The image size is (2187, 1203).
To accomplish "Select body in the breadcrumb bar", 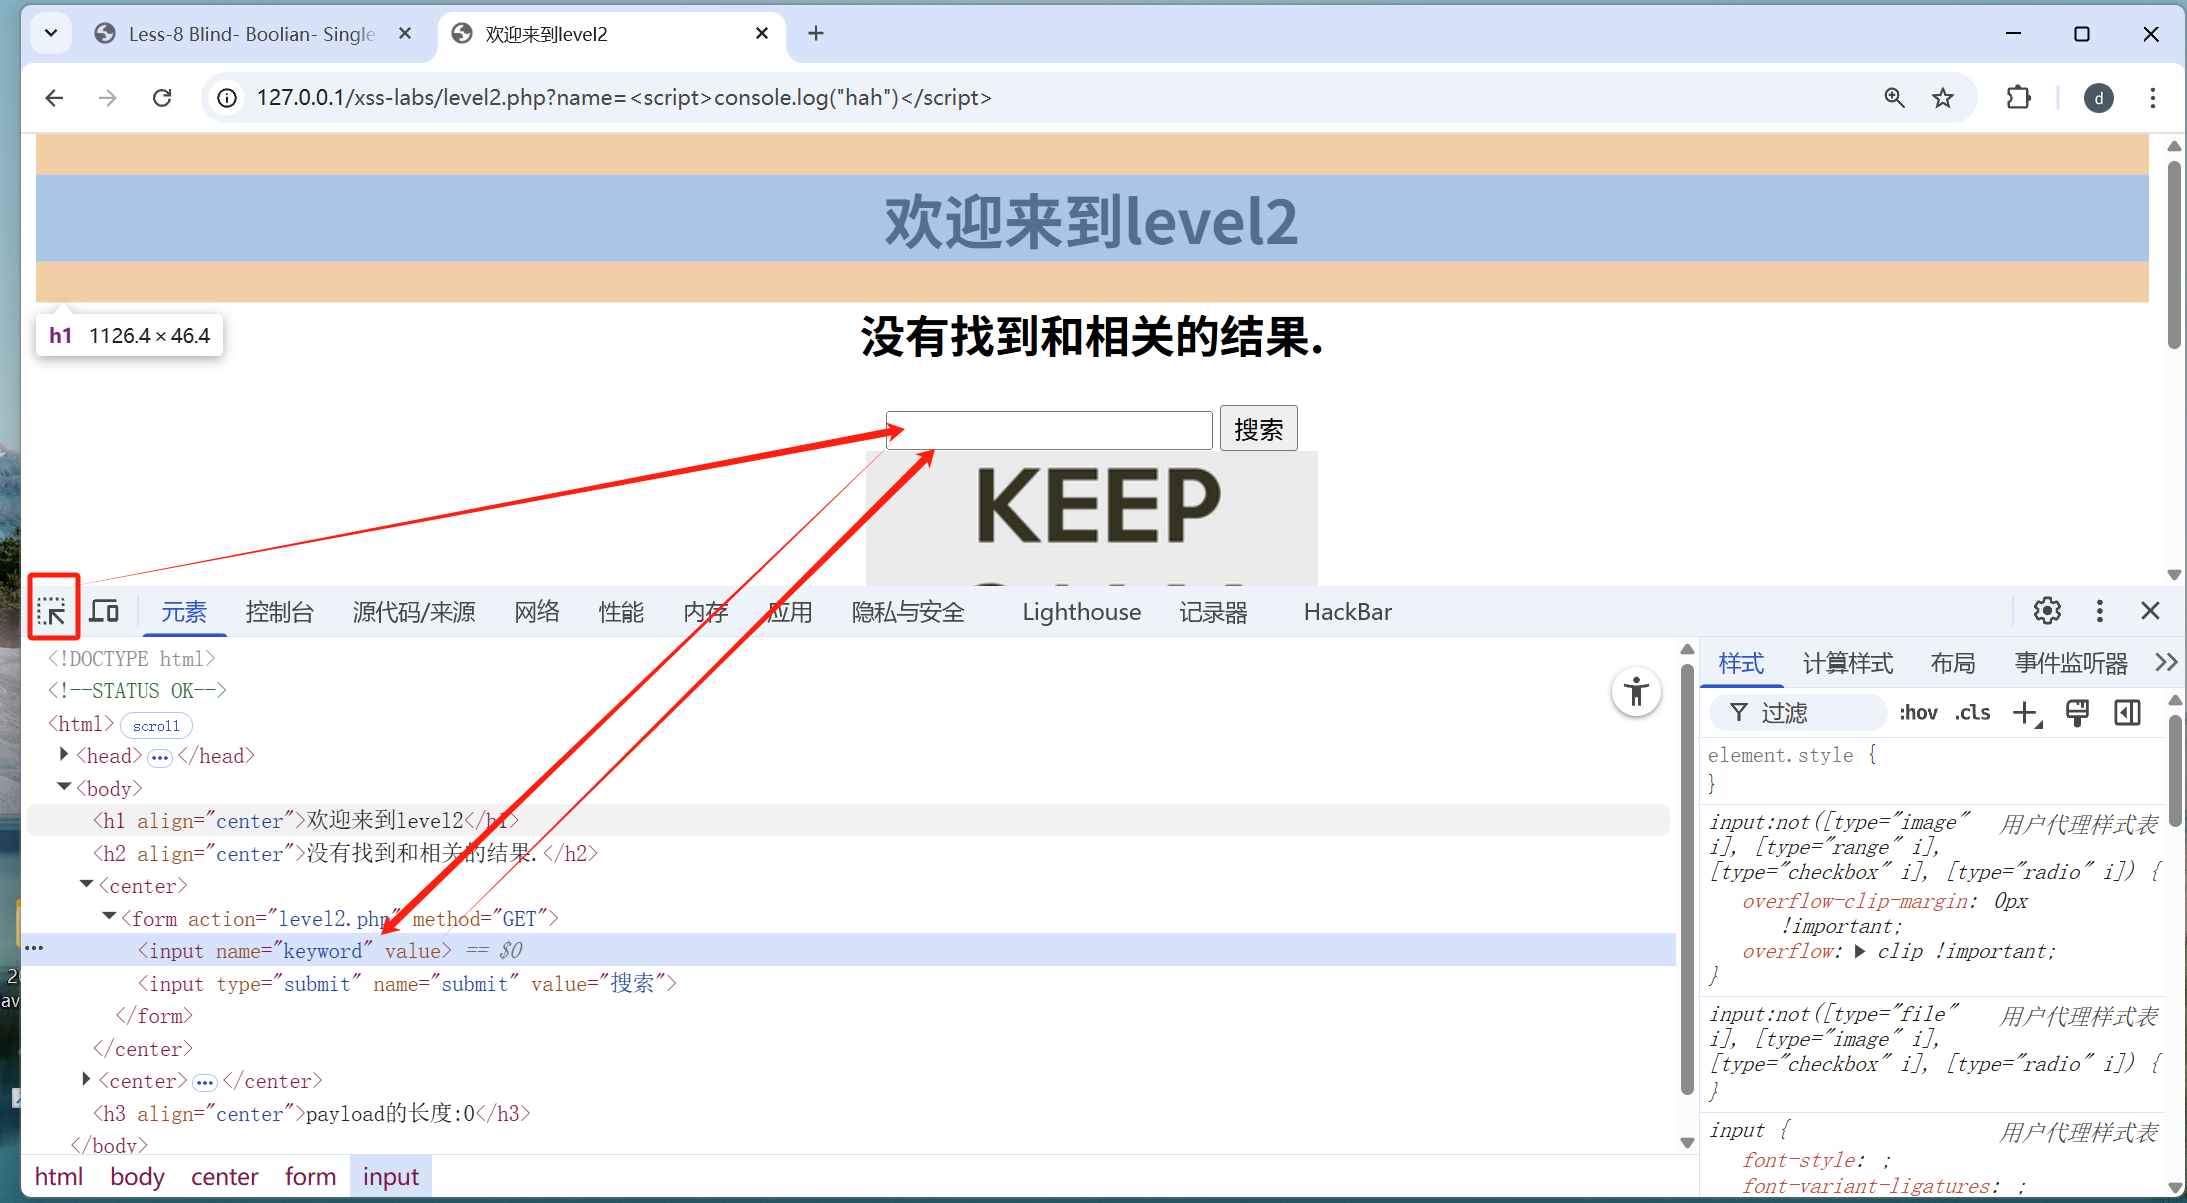I will [x=137, y=1177].
